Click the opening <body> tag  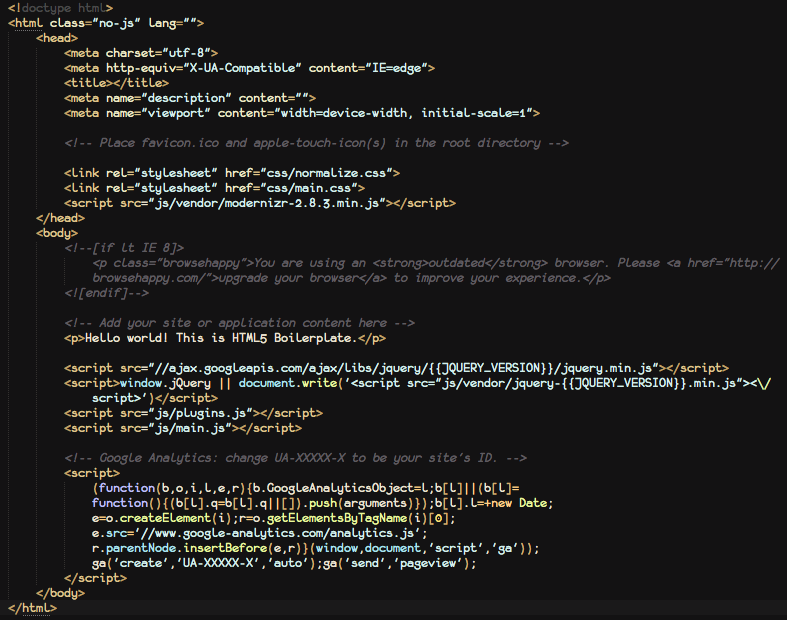(57, 233)
